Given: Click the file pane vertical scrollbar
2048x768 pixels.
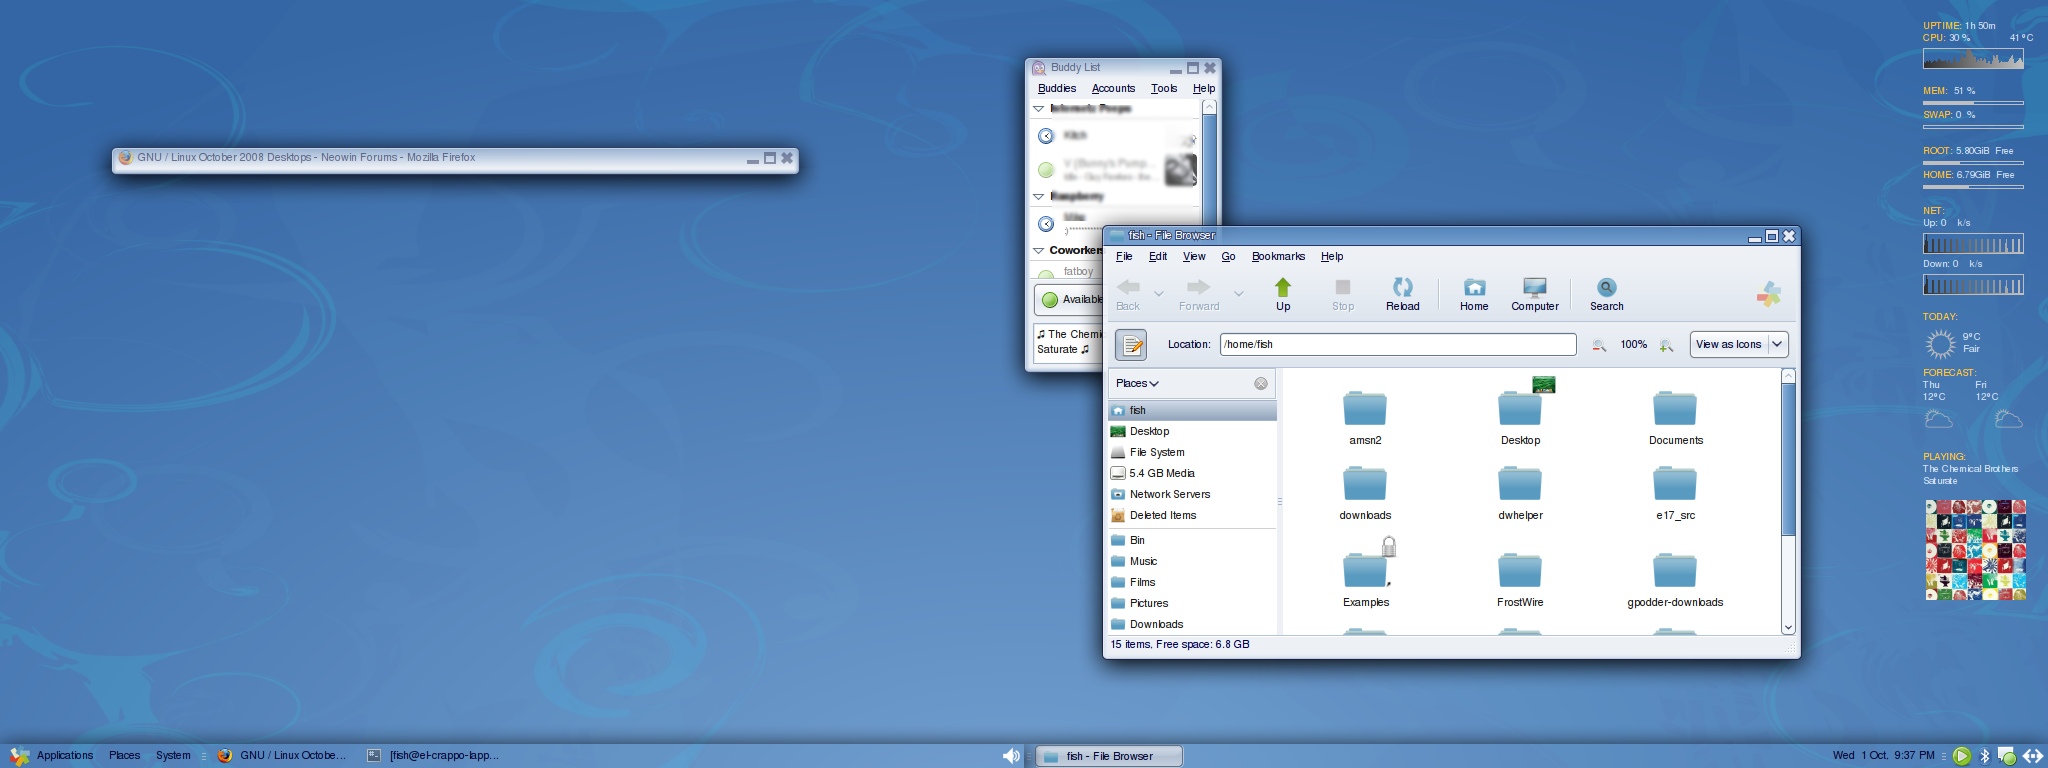Looking at the screenshot, I should (x=1788, y=460).
